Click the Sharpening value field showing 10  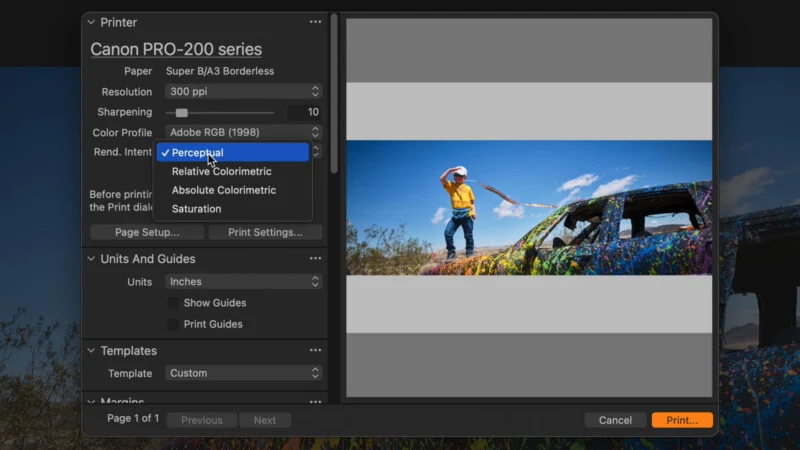tap(304, 112)
